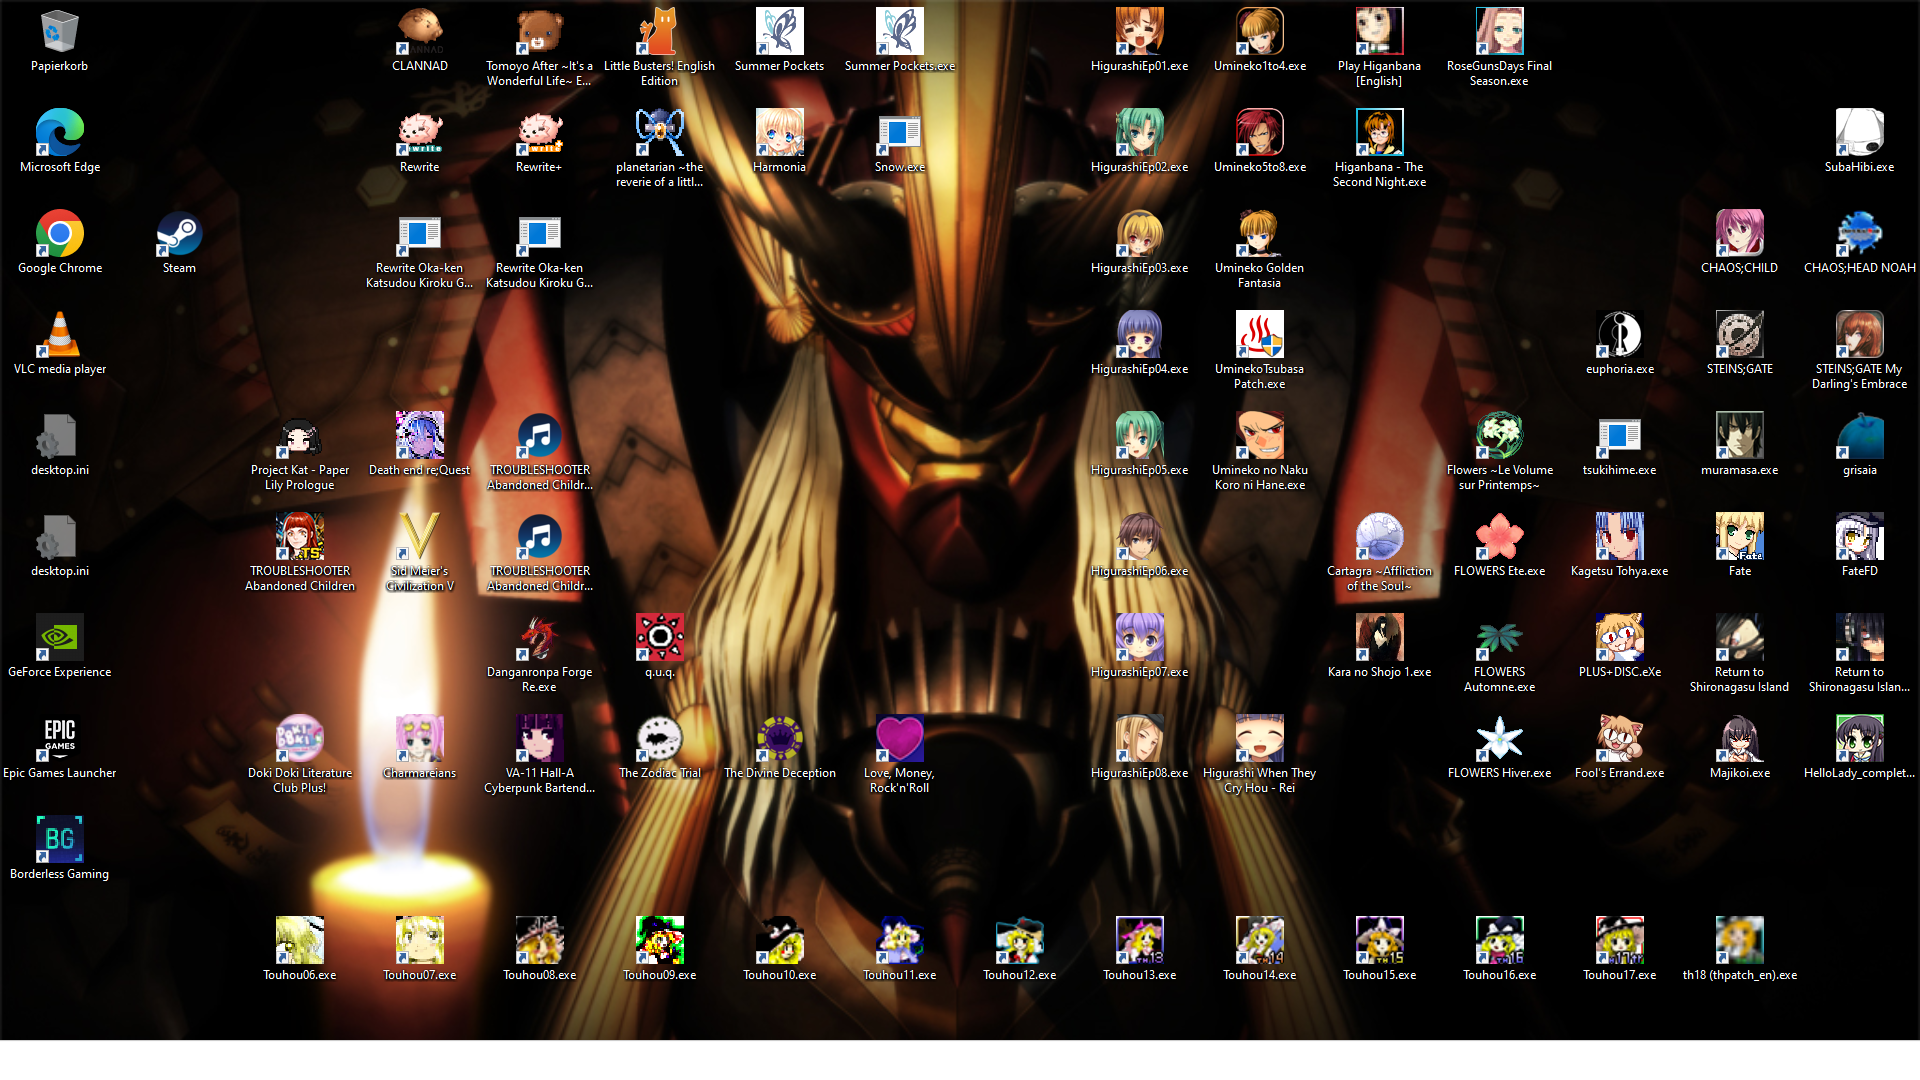The width and height of the screenshot is (1920, 1080).
Task: Select the VLC media player icon
Action: 59,335
